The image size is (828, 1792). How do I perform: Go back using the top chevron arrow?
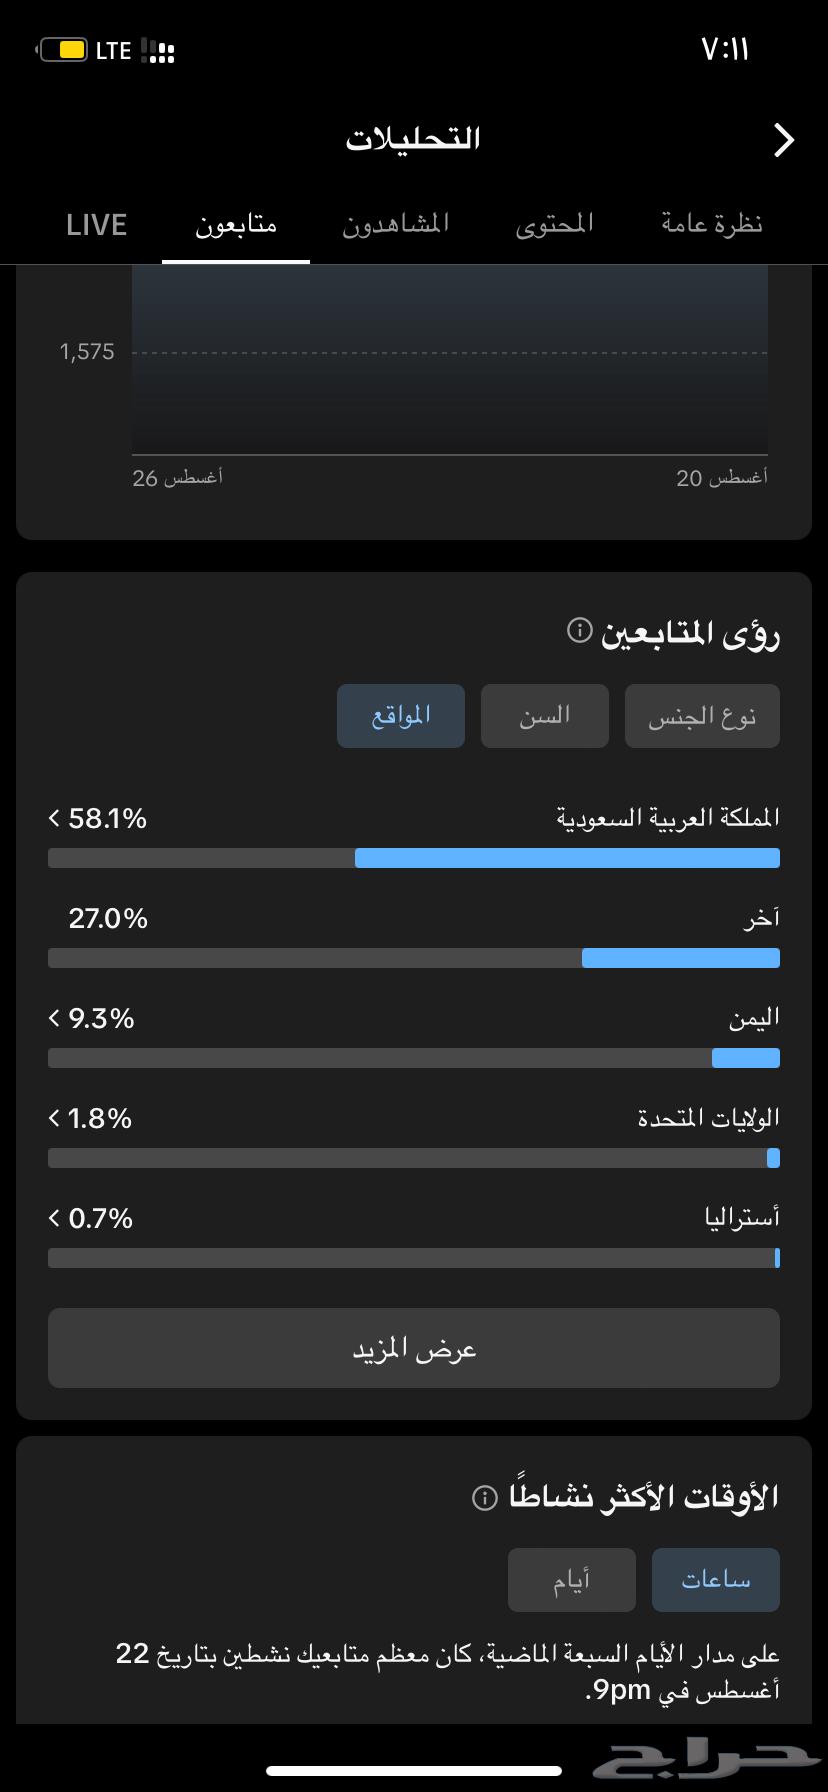(785, 140)
